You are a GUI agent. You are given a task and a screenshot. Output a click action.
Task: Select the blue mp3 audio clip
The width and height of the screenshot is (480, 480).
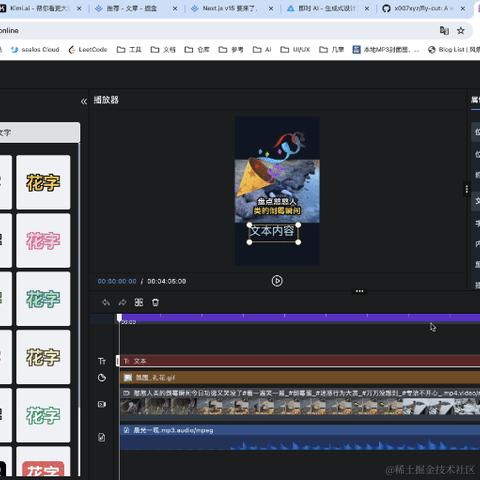tap(300, 437)
